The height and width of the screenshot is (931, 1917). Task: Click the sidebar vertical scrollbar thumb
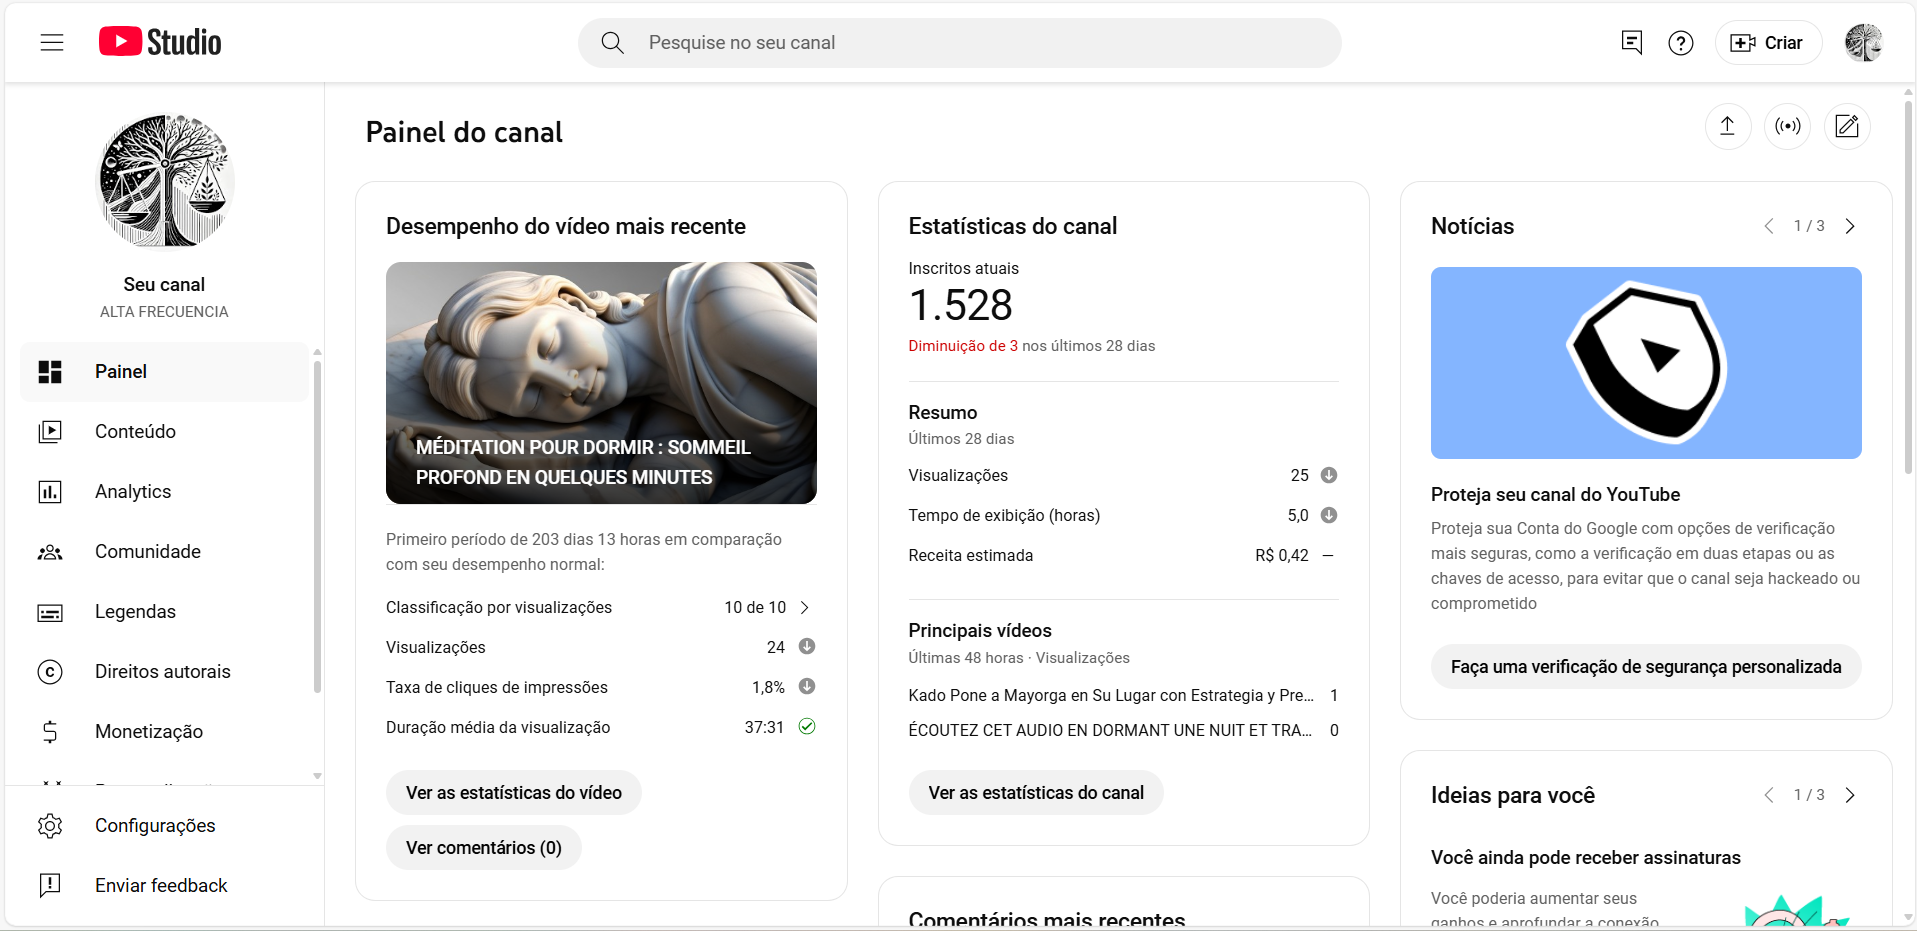pyautogui.click(x=317, y=527)
